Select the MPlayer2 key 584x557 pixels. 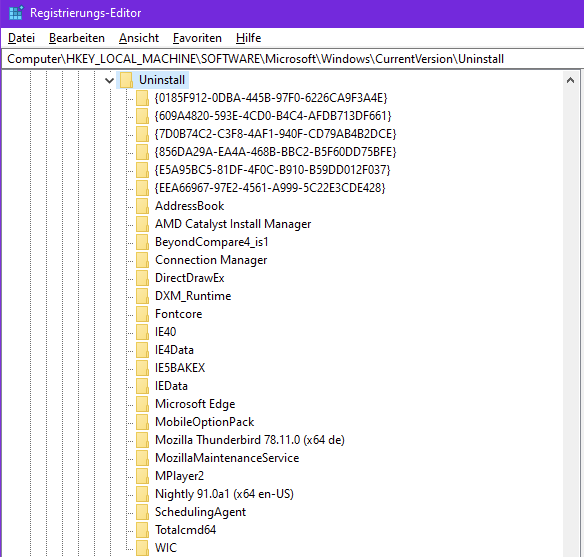[x=180, y=476]
